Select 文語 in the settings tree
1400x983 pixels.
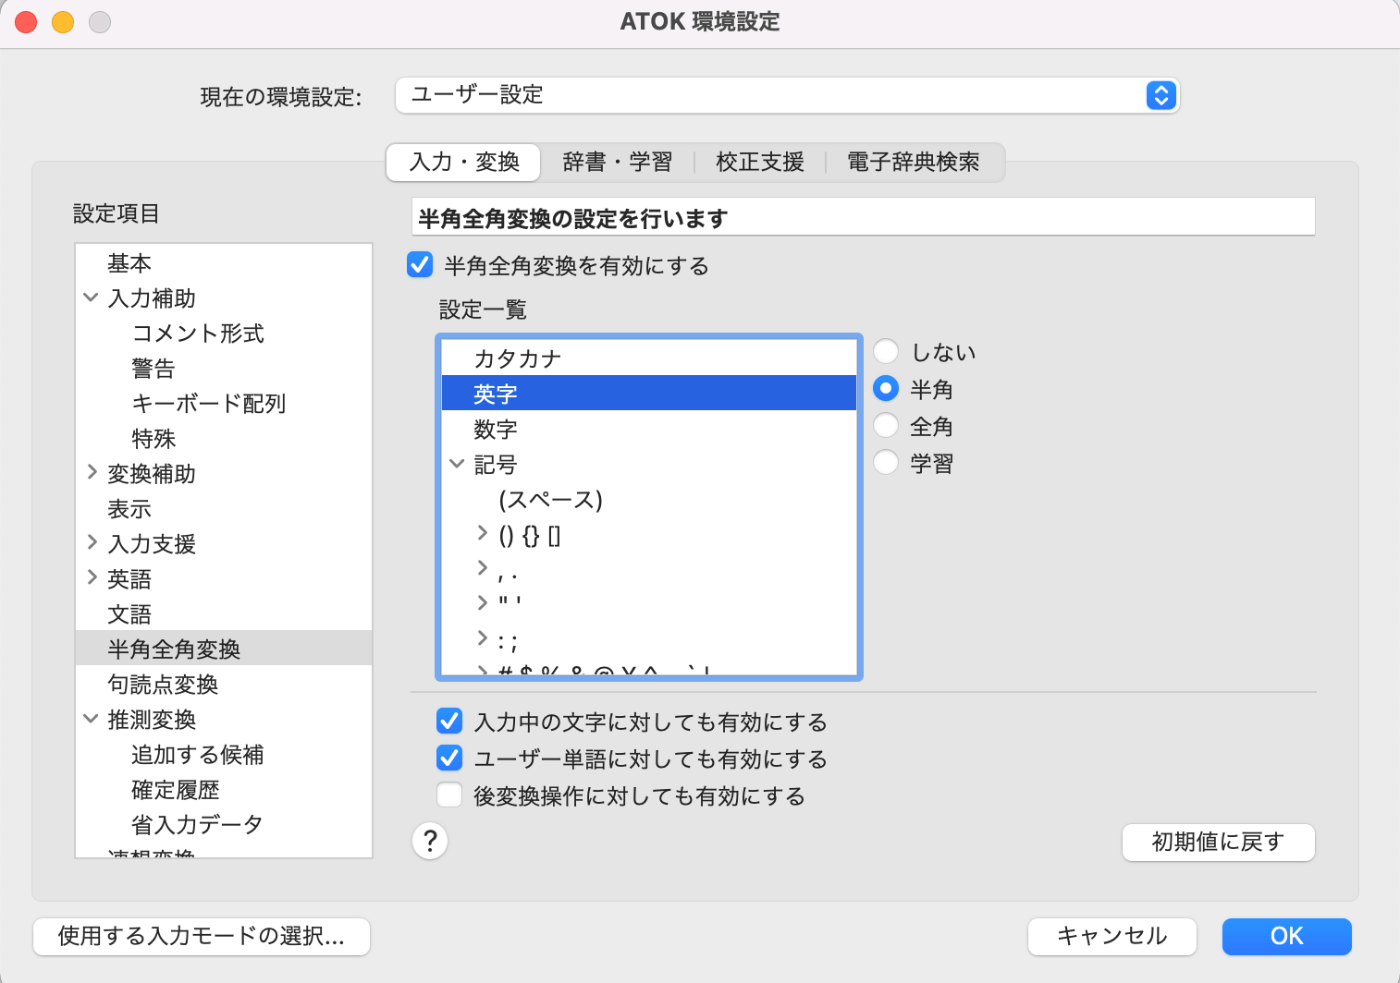click(224, 614)
